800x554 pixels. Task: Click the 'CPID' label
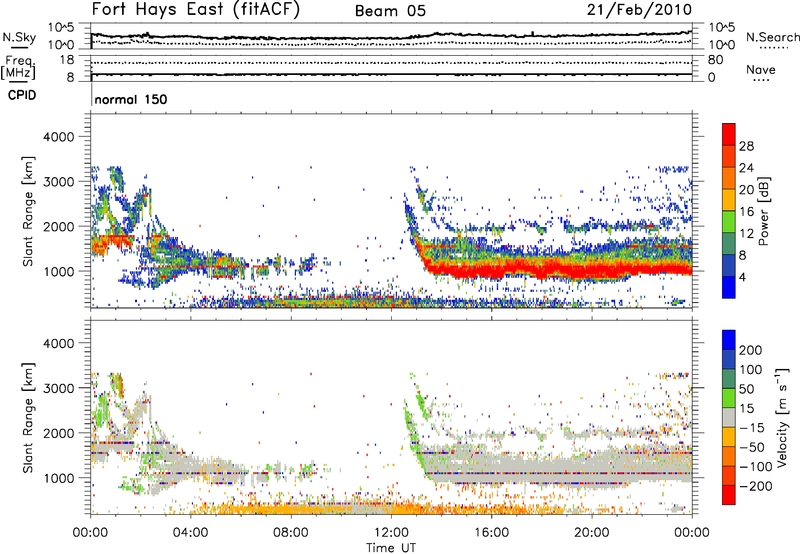click(22, 95)
